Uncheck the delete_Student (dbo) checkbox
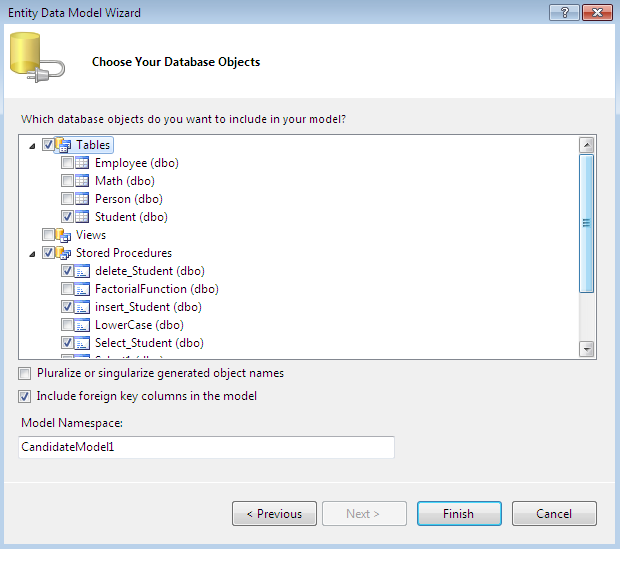The image size is (620, 572). pos(67,271)
